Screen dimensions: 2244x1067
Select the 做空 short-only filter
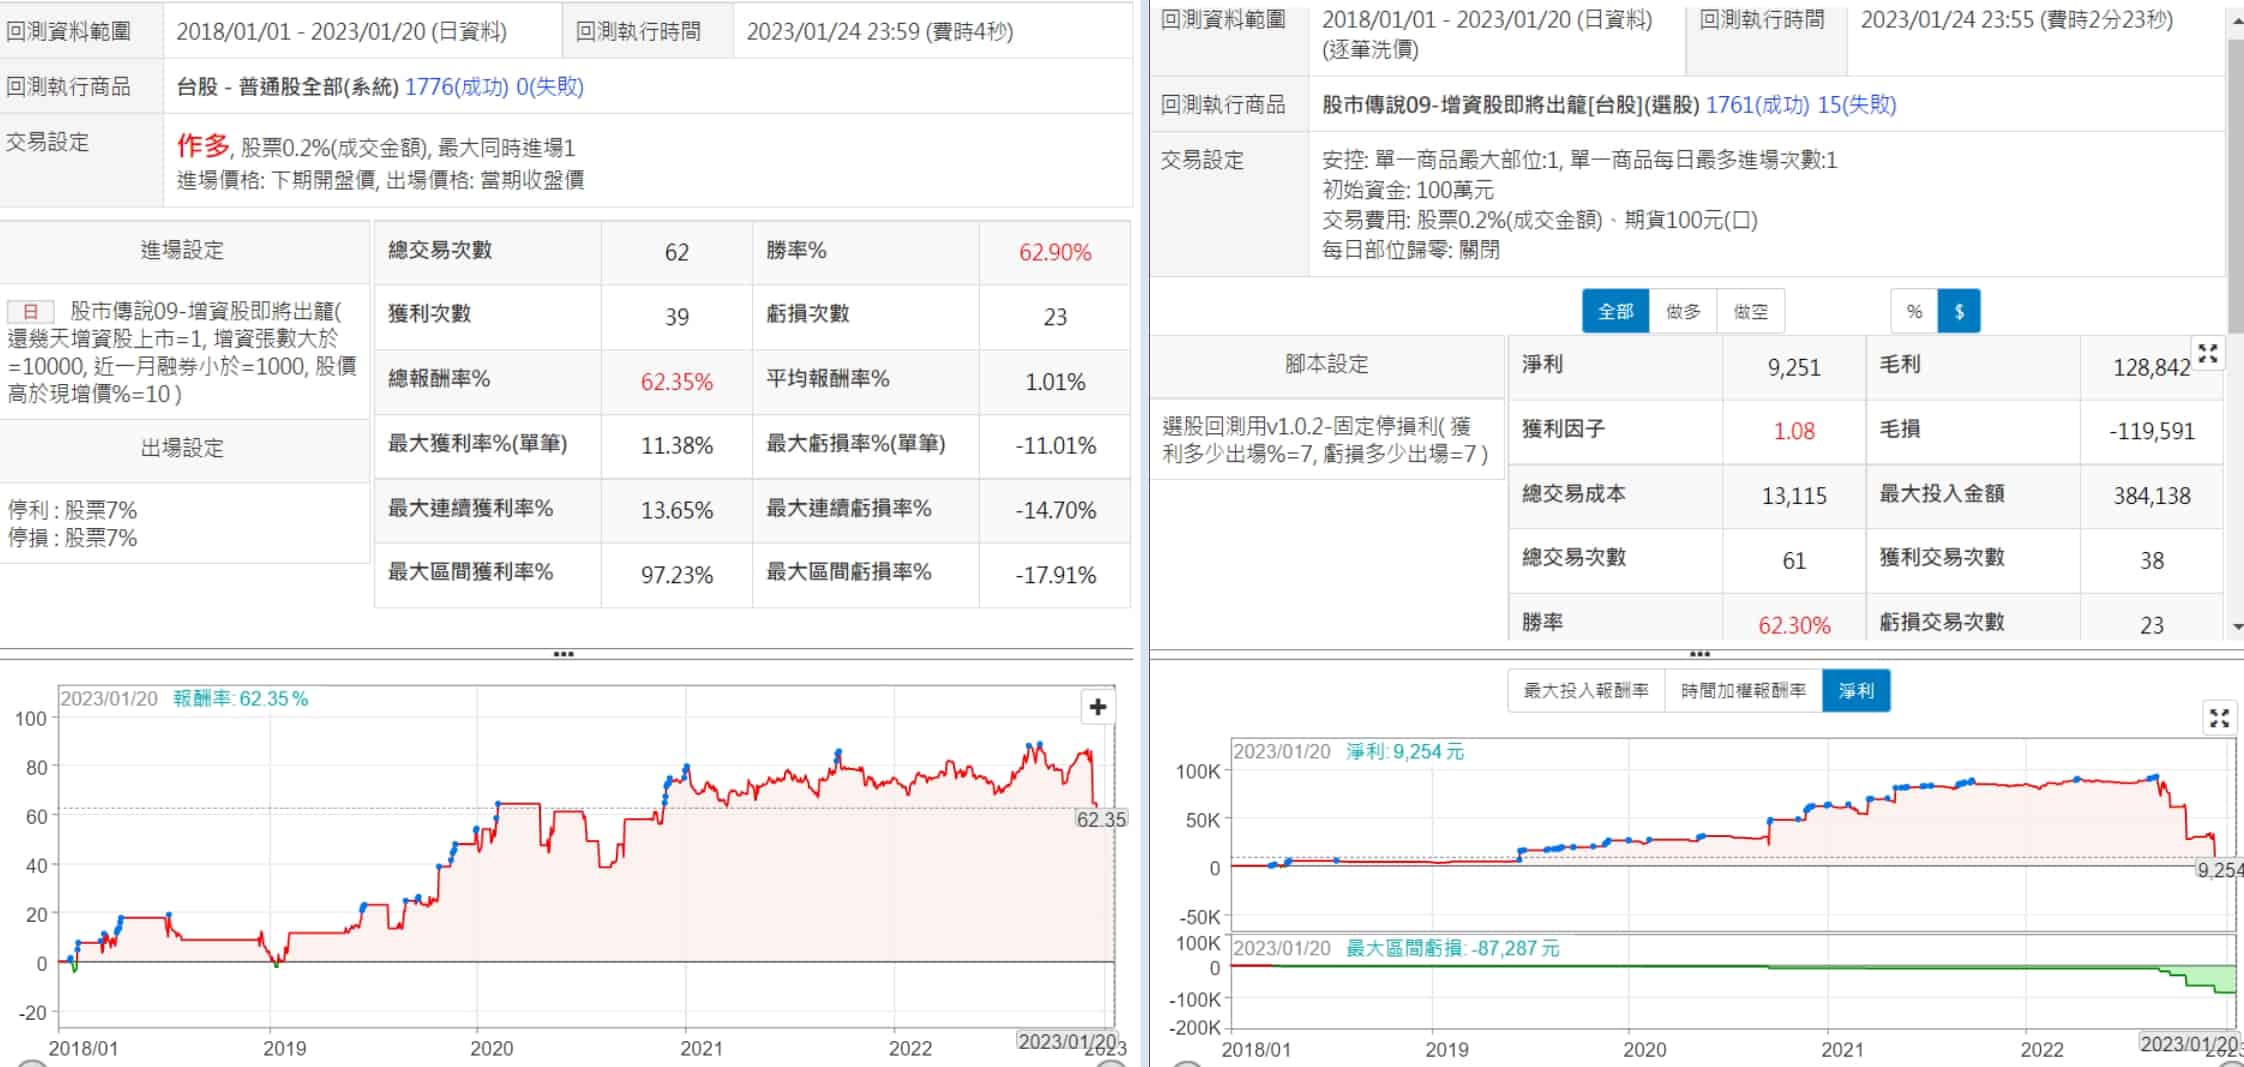[x=1750, y=312]
